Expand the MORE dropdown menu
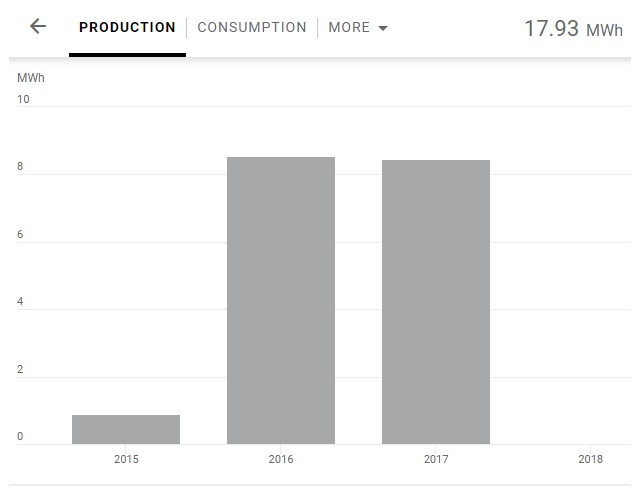640x500 pixels. (357, 28)
